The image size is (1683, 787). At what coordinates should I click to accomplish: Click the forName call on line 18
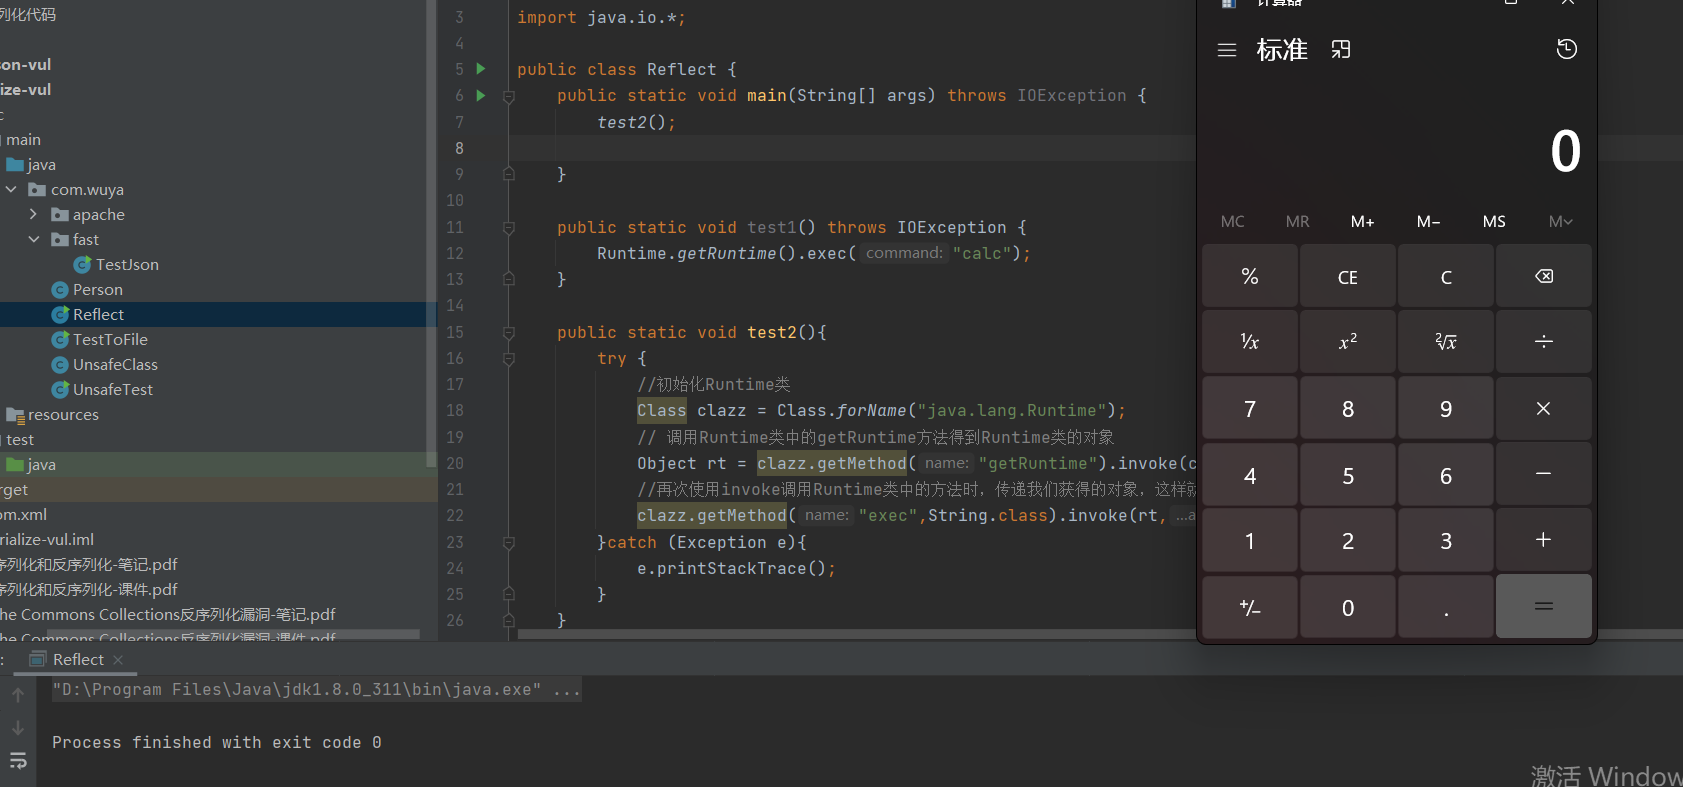tap(871, 411)
